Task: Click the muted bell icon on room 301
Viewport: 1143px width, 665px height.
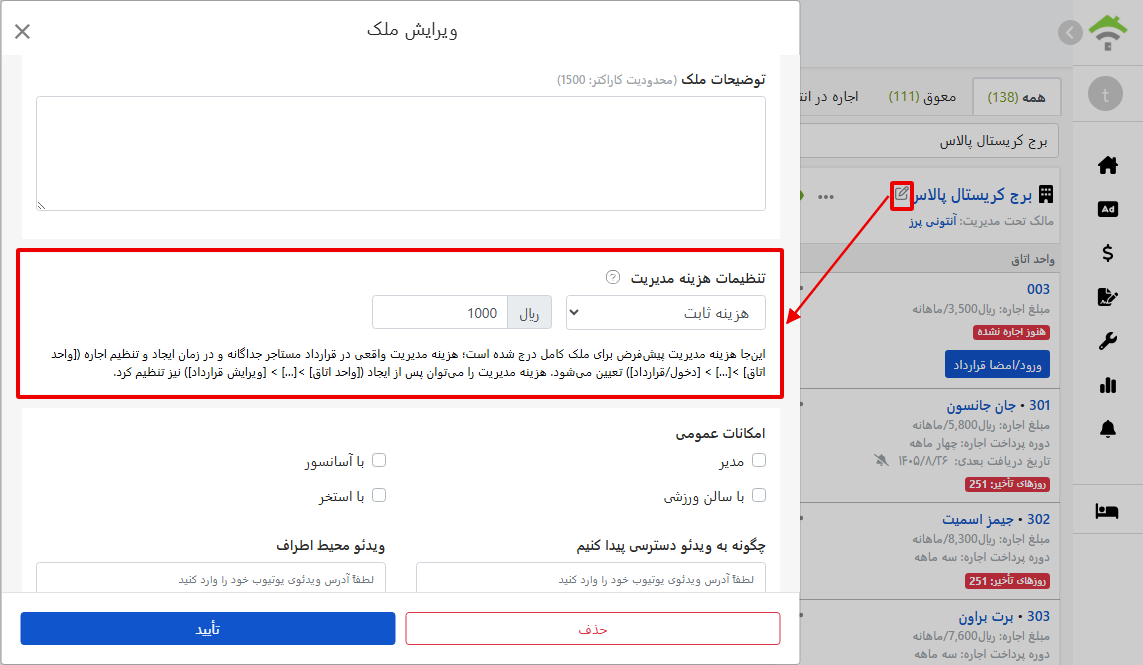Action: [x=881, y=460]
